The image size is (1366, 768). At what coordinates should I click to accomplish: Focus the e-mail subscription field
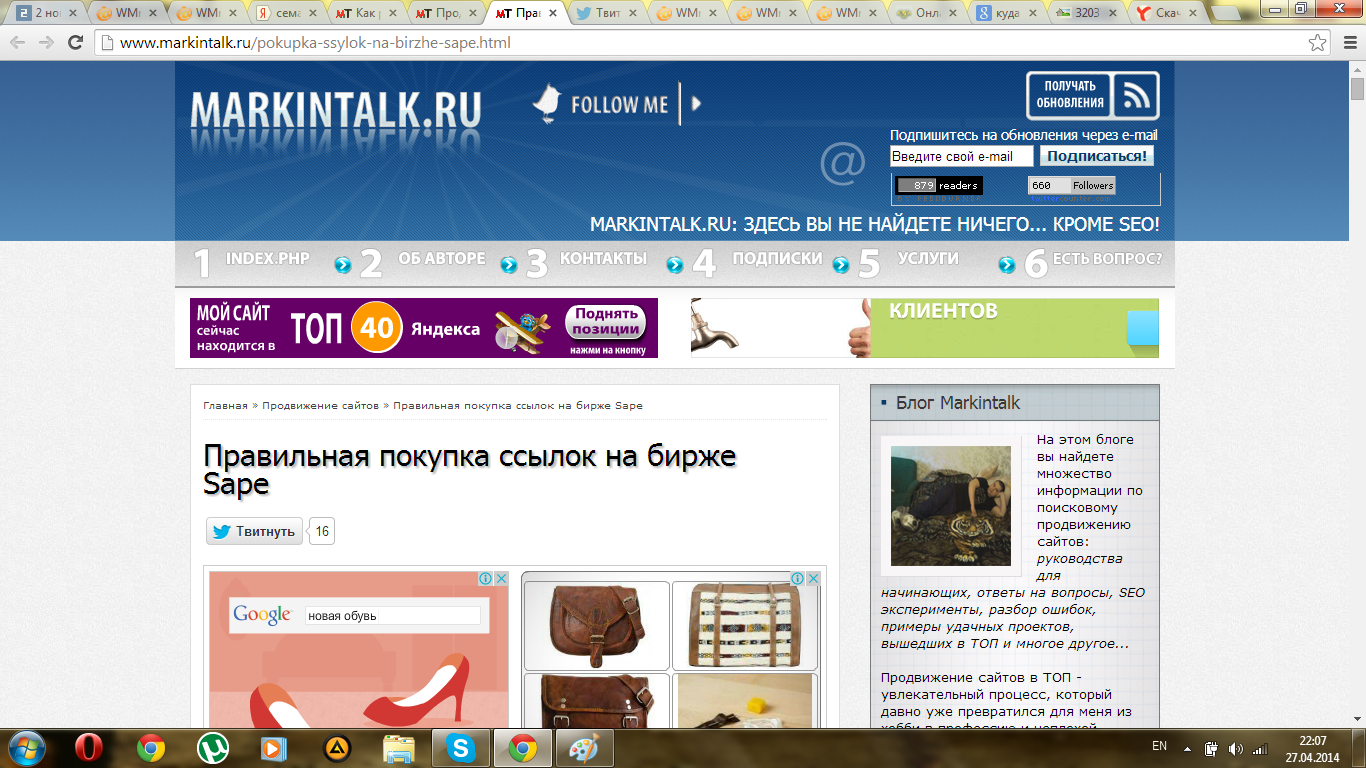pos(961,156)
